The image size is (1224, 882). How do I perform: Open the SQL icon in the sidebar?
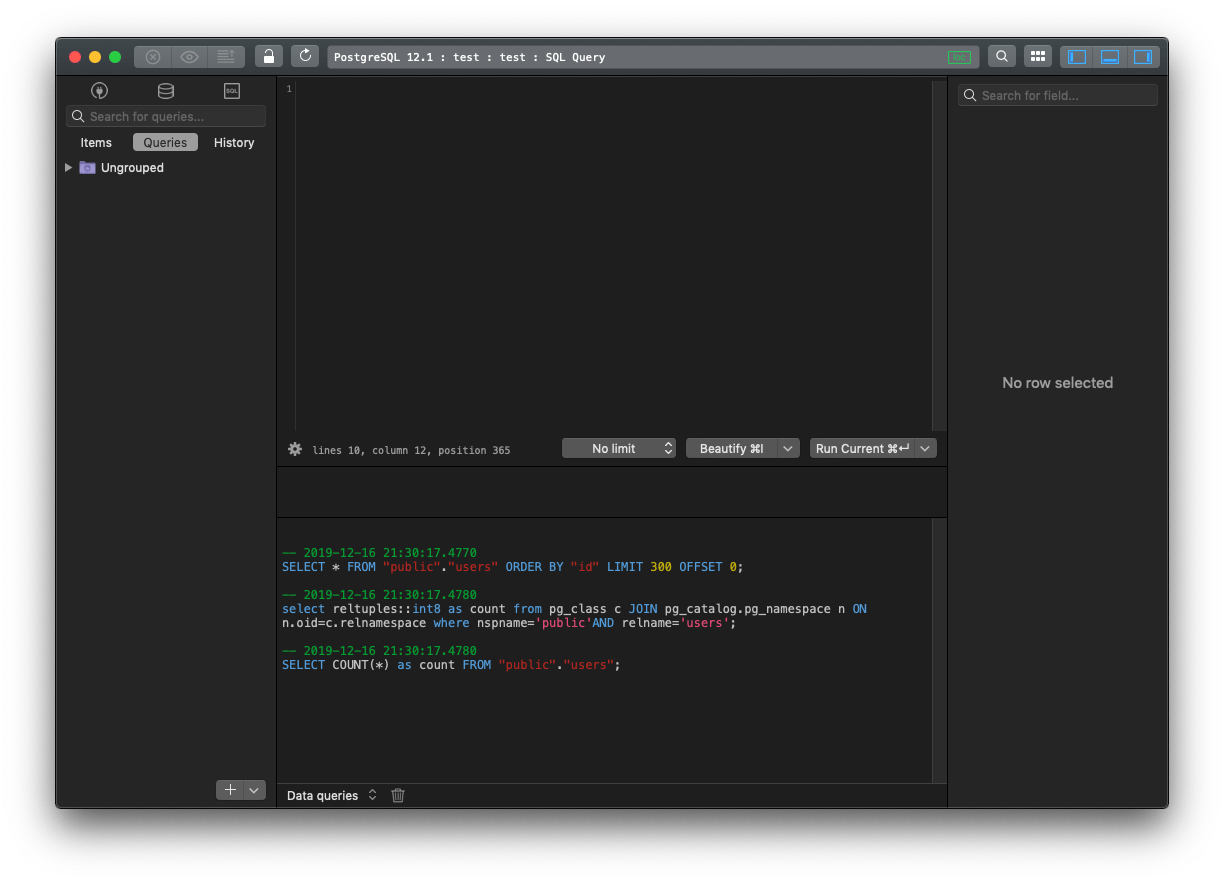click(232, 91)
